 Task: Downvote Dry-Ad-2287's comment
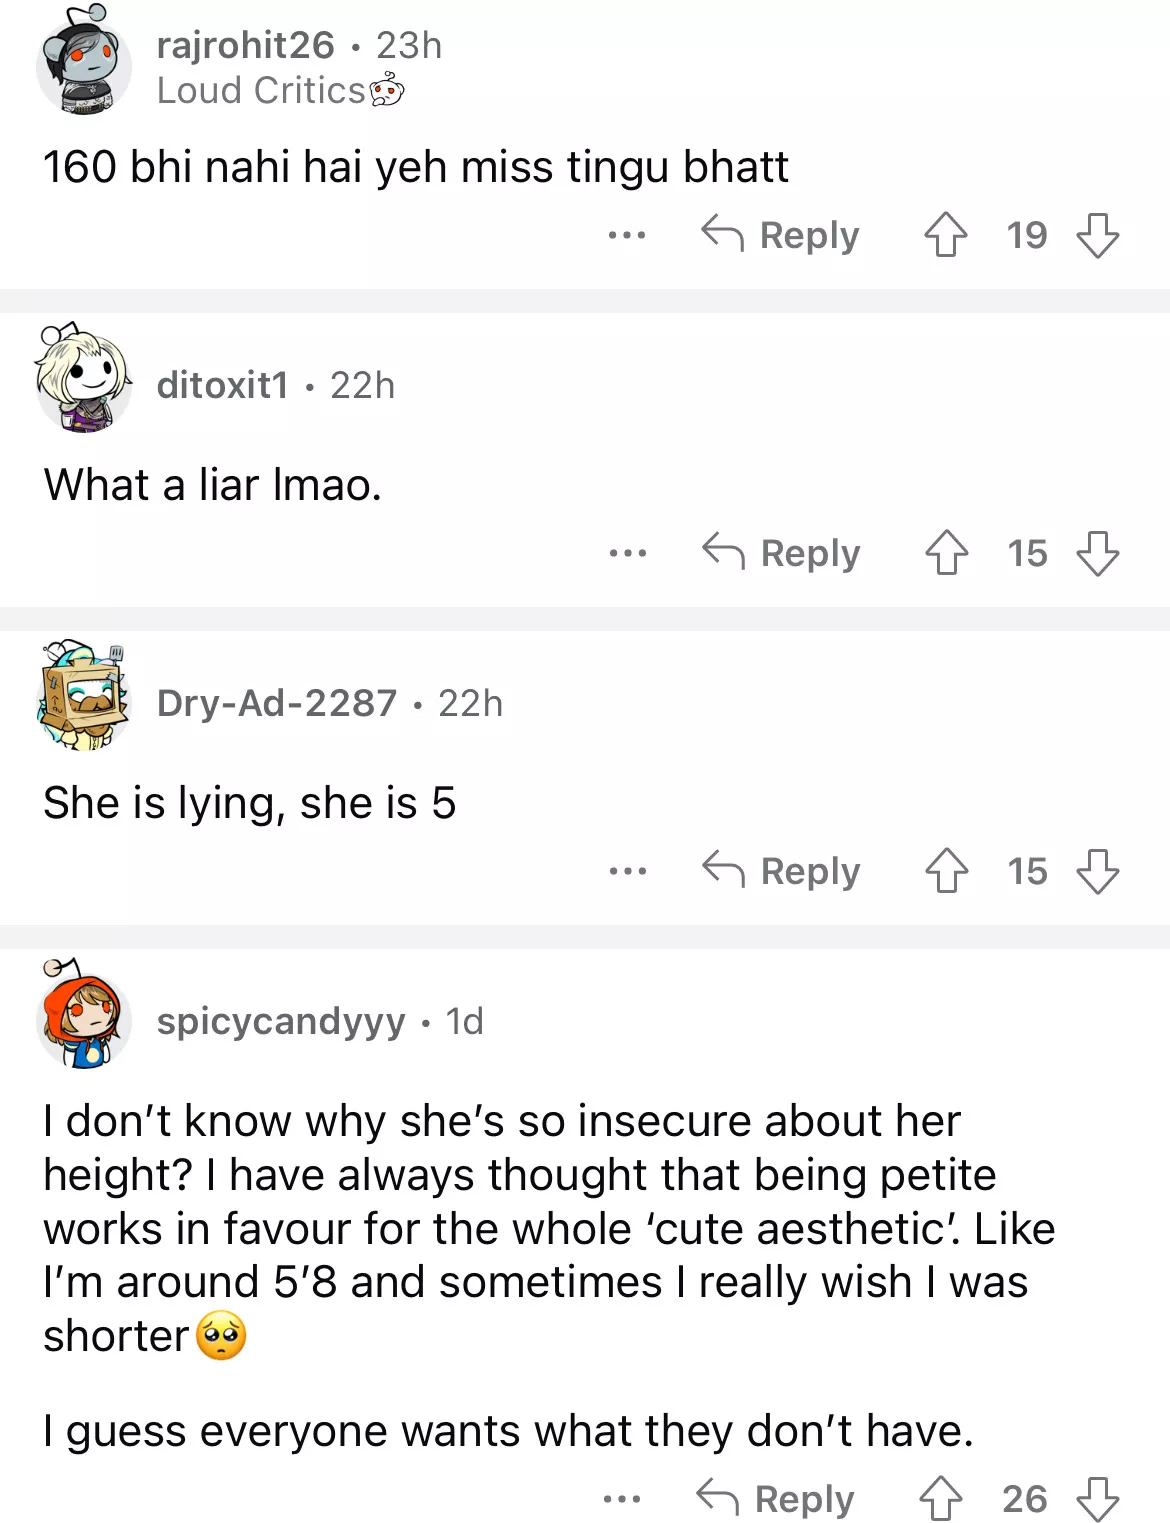point(1097,871)
